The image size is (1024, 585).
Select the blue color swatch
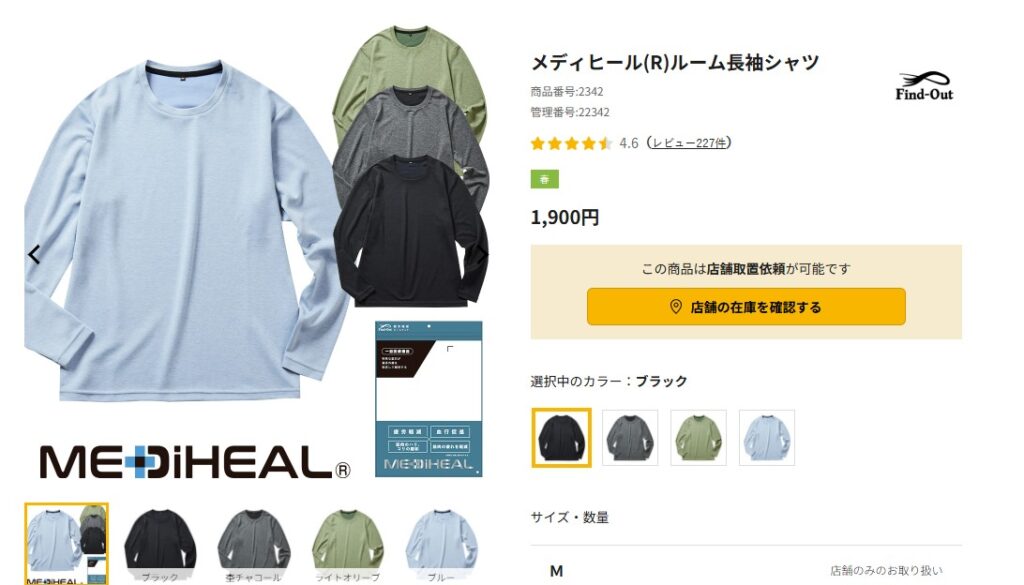pos(767,437)
